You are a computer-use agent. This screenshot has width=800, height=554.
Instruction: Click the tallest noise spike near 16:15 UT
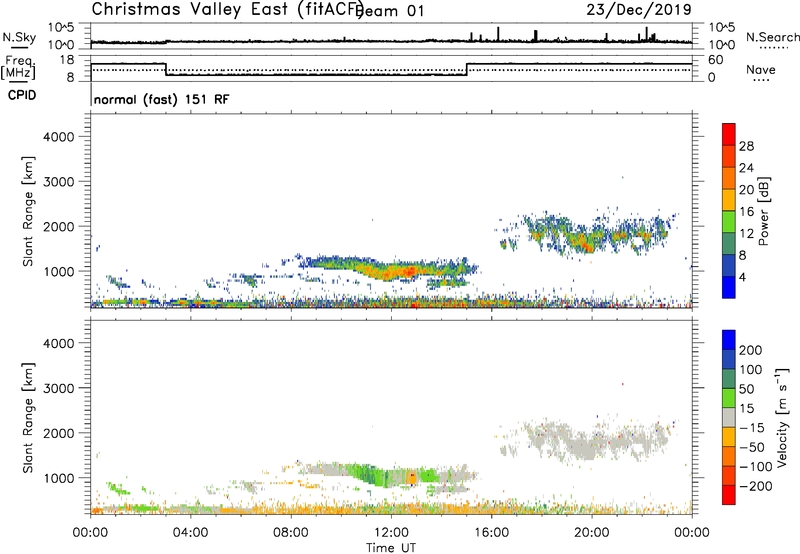coord(498,34)
